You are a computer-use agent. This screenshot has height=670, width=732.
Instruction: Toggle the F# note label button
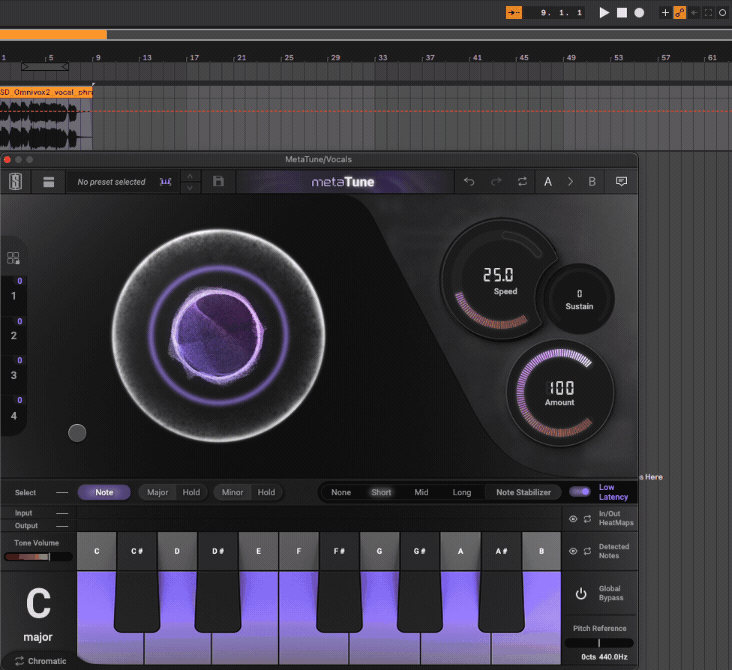pos(339,551)
